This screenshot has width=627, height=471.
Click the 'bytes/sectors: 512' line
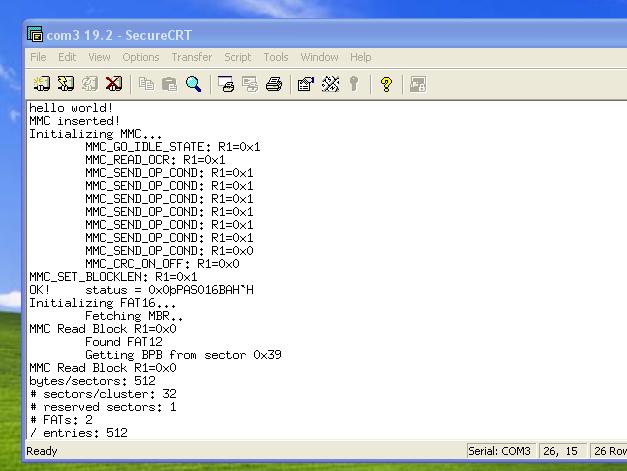pyautogui.click(x=92, y=381)
